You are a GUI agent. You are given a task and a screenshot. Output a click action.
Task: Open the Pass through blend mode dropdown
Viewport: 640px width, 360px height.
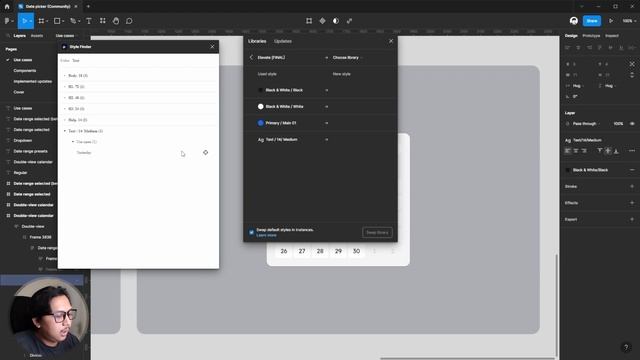click(586, 124)
